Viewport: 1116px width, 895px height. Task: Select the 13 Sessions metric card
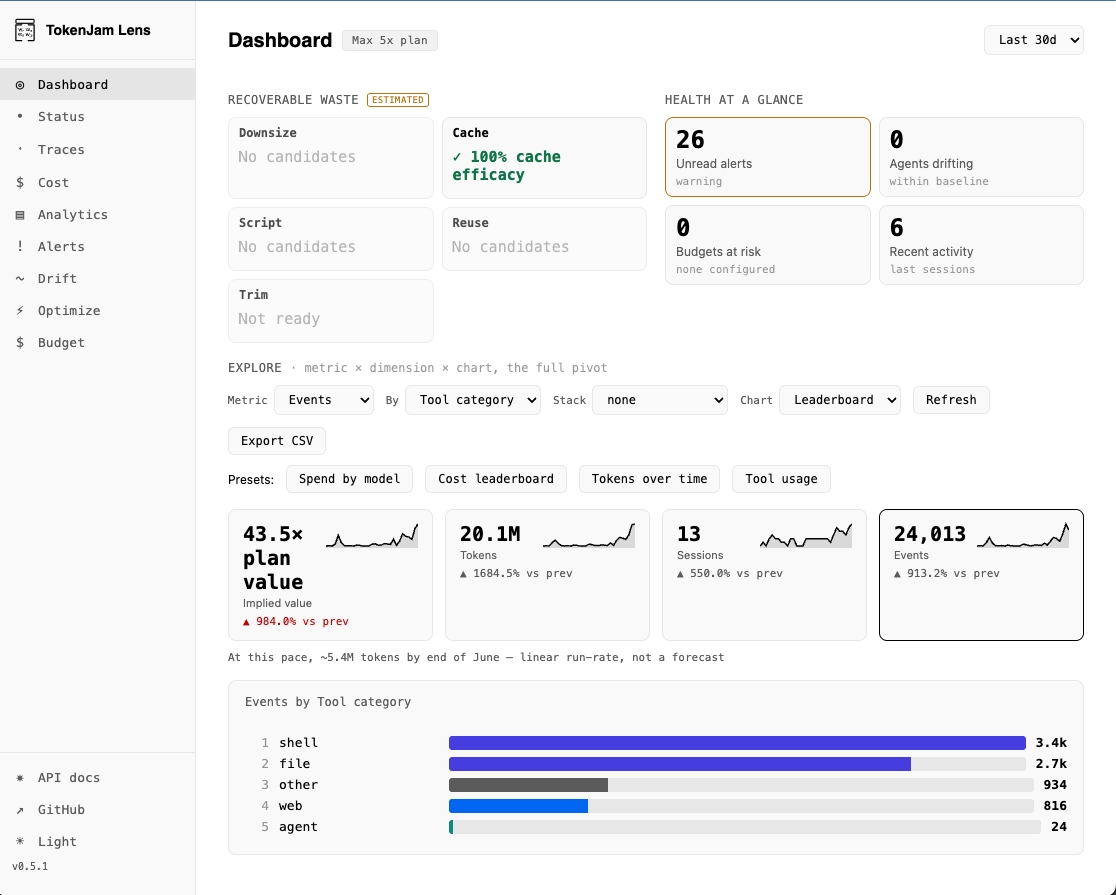pos(764,575)
